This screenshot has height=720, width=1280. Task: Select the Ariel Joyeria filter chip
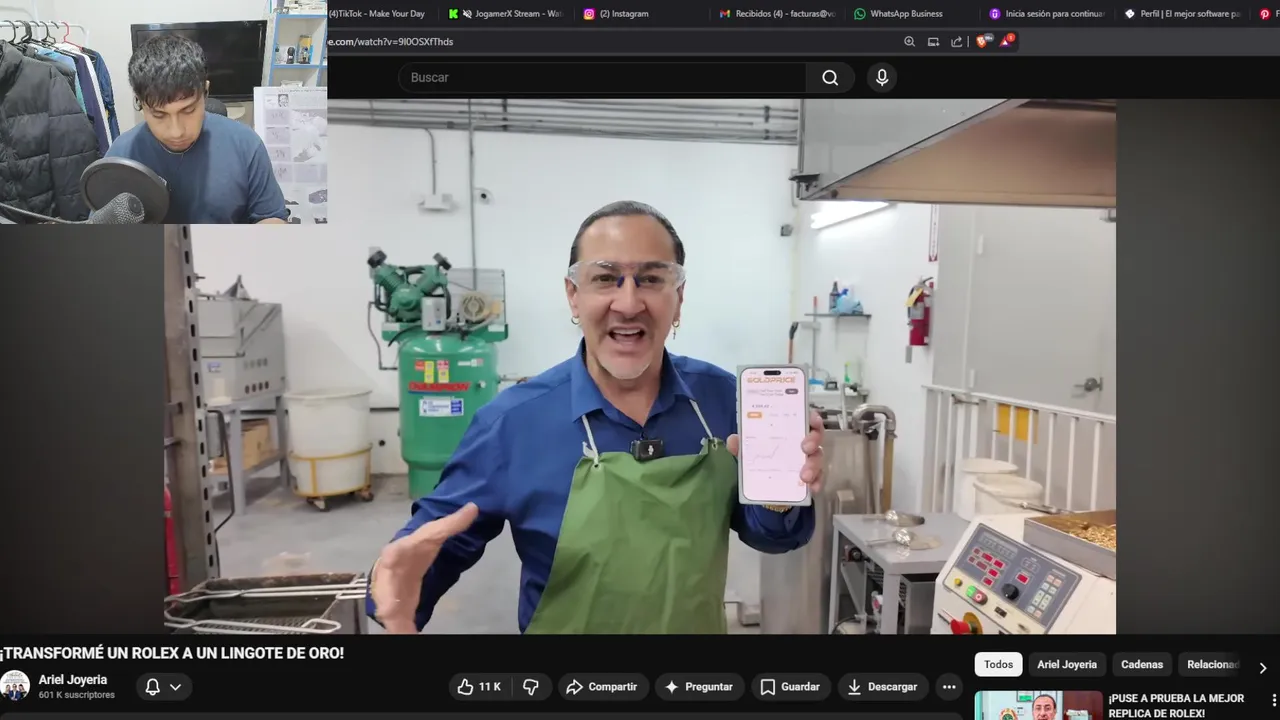[1067, 664]
